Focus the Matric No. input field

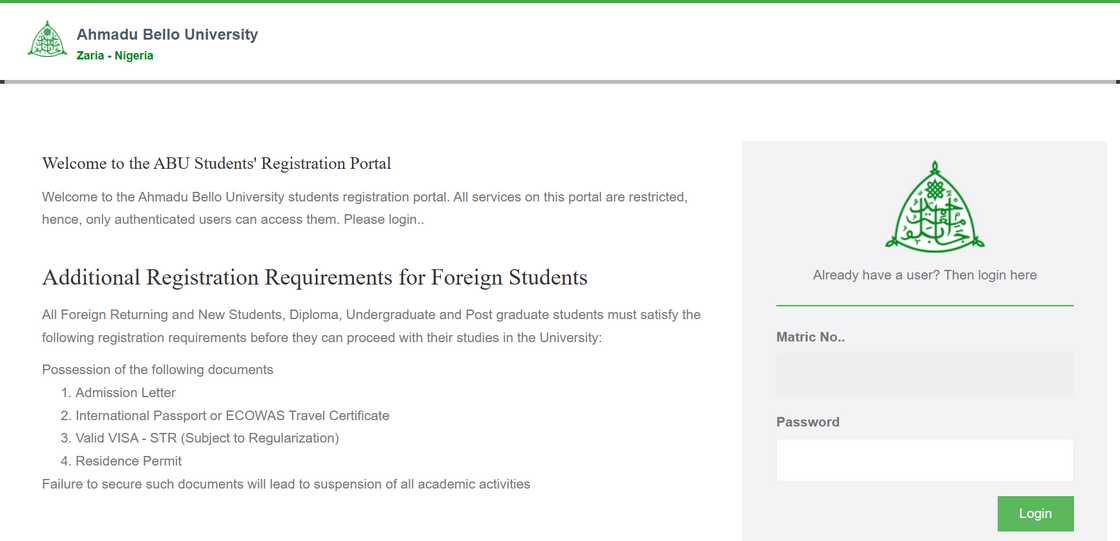click(x=924, y=375)
